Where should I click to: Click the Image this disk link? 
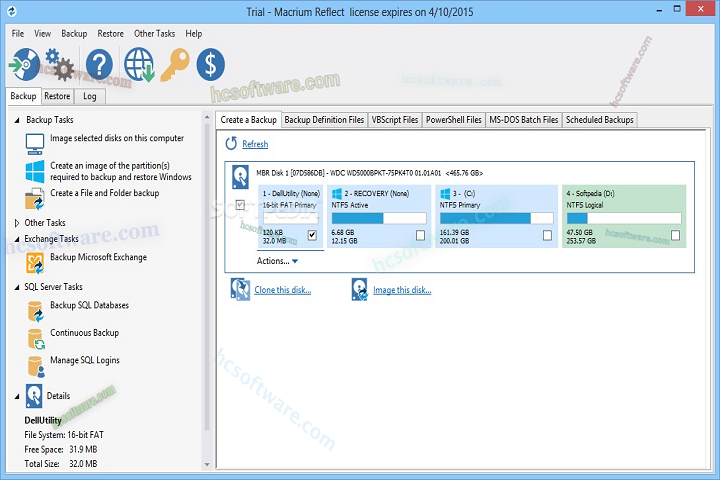(402, 290)
